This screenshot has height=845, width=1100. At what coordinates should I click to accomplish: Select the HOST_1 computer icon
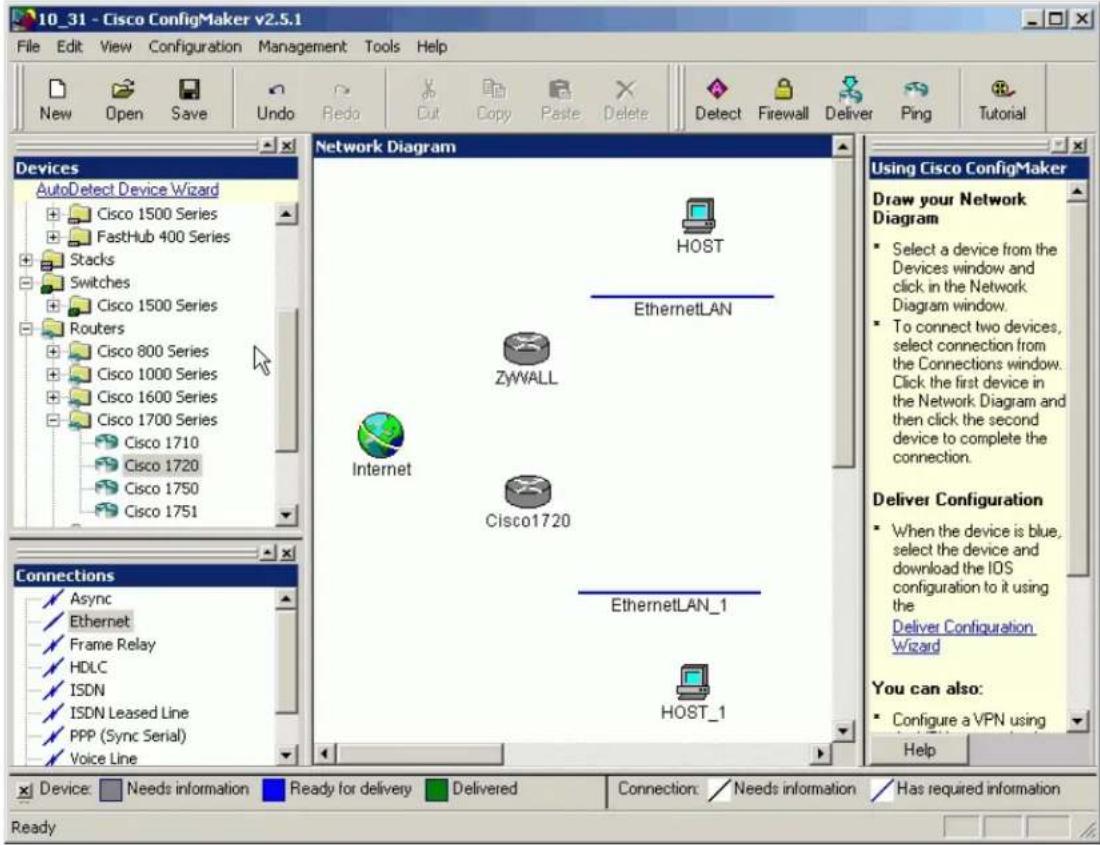[x=693, y=682]
